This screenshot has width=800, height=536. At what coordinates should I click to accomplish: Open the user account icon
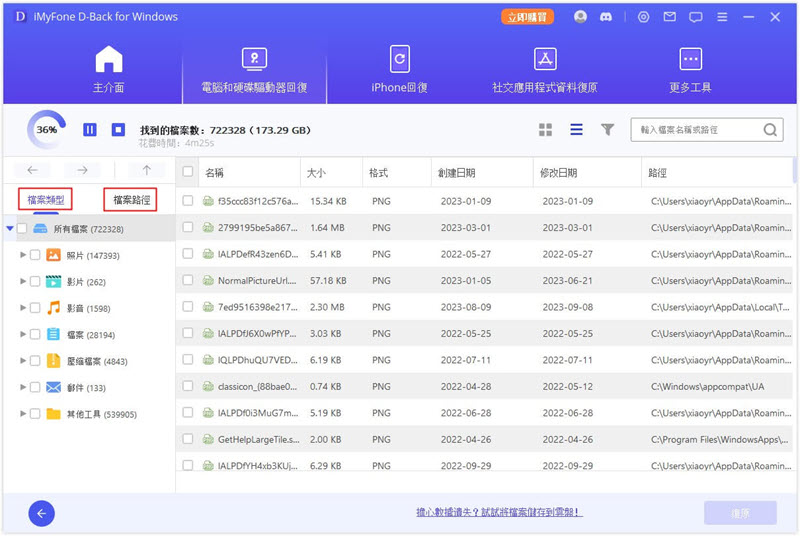pos(580,17)
